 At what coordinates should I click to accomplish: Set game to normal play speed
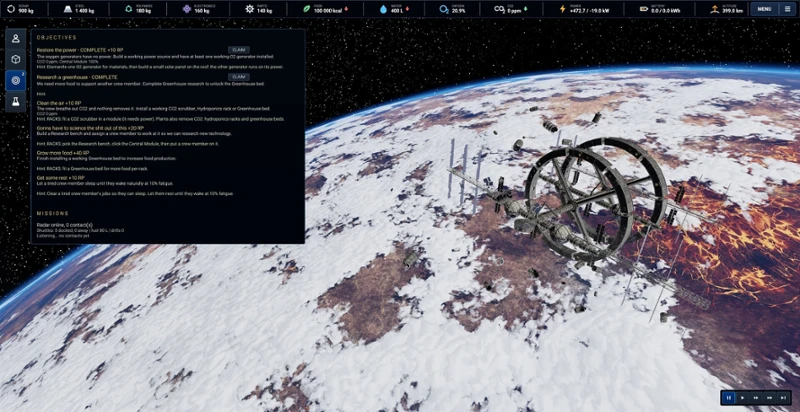click(x=742, y=397)
